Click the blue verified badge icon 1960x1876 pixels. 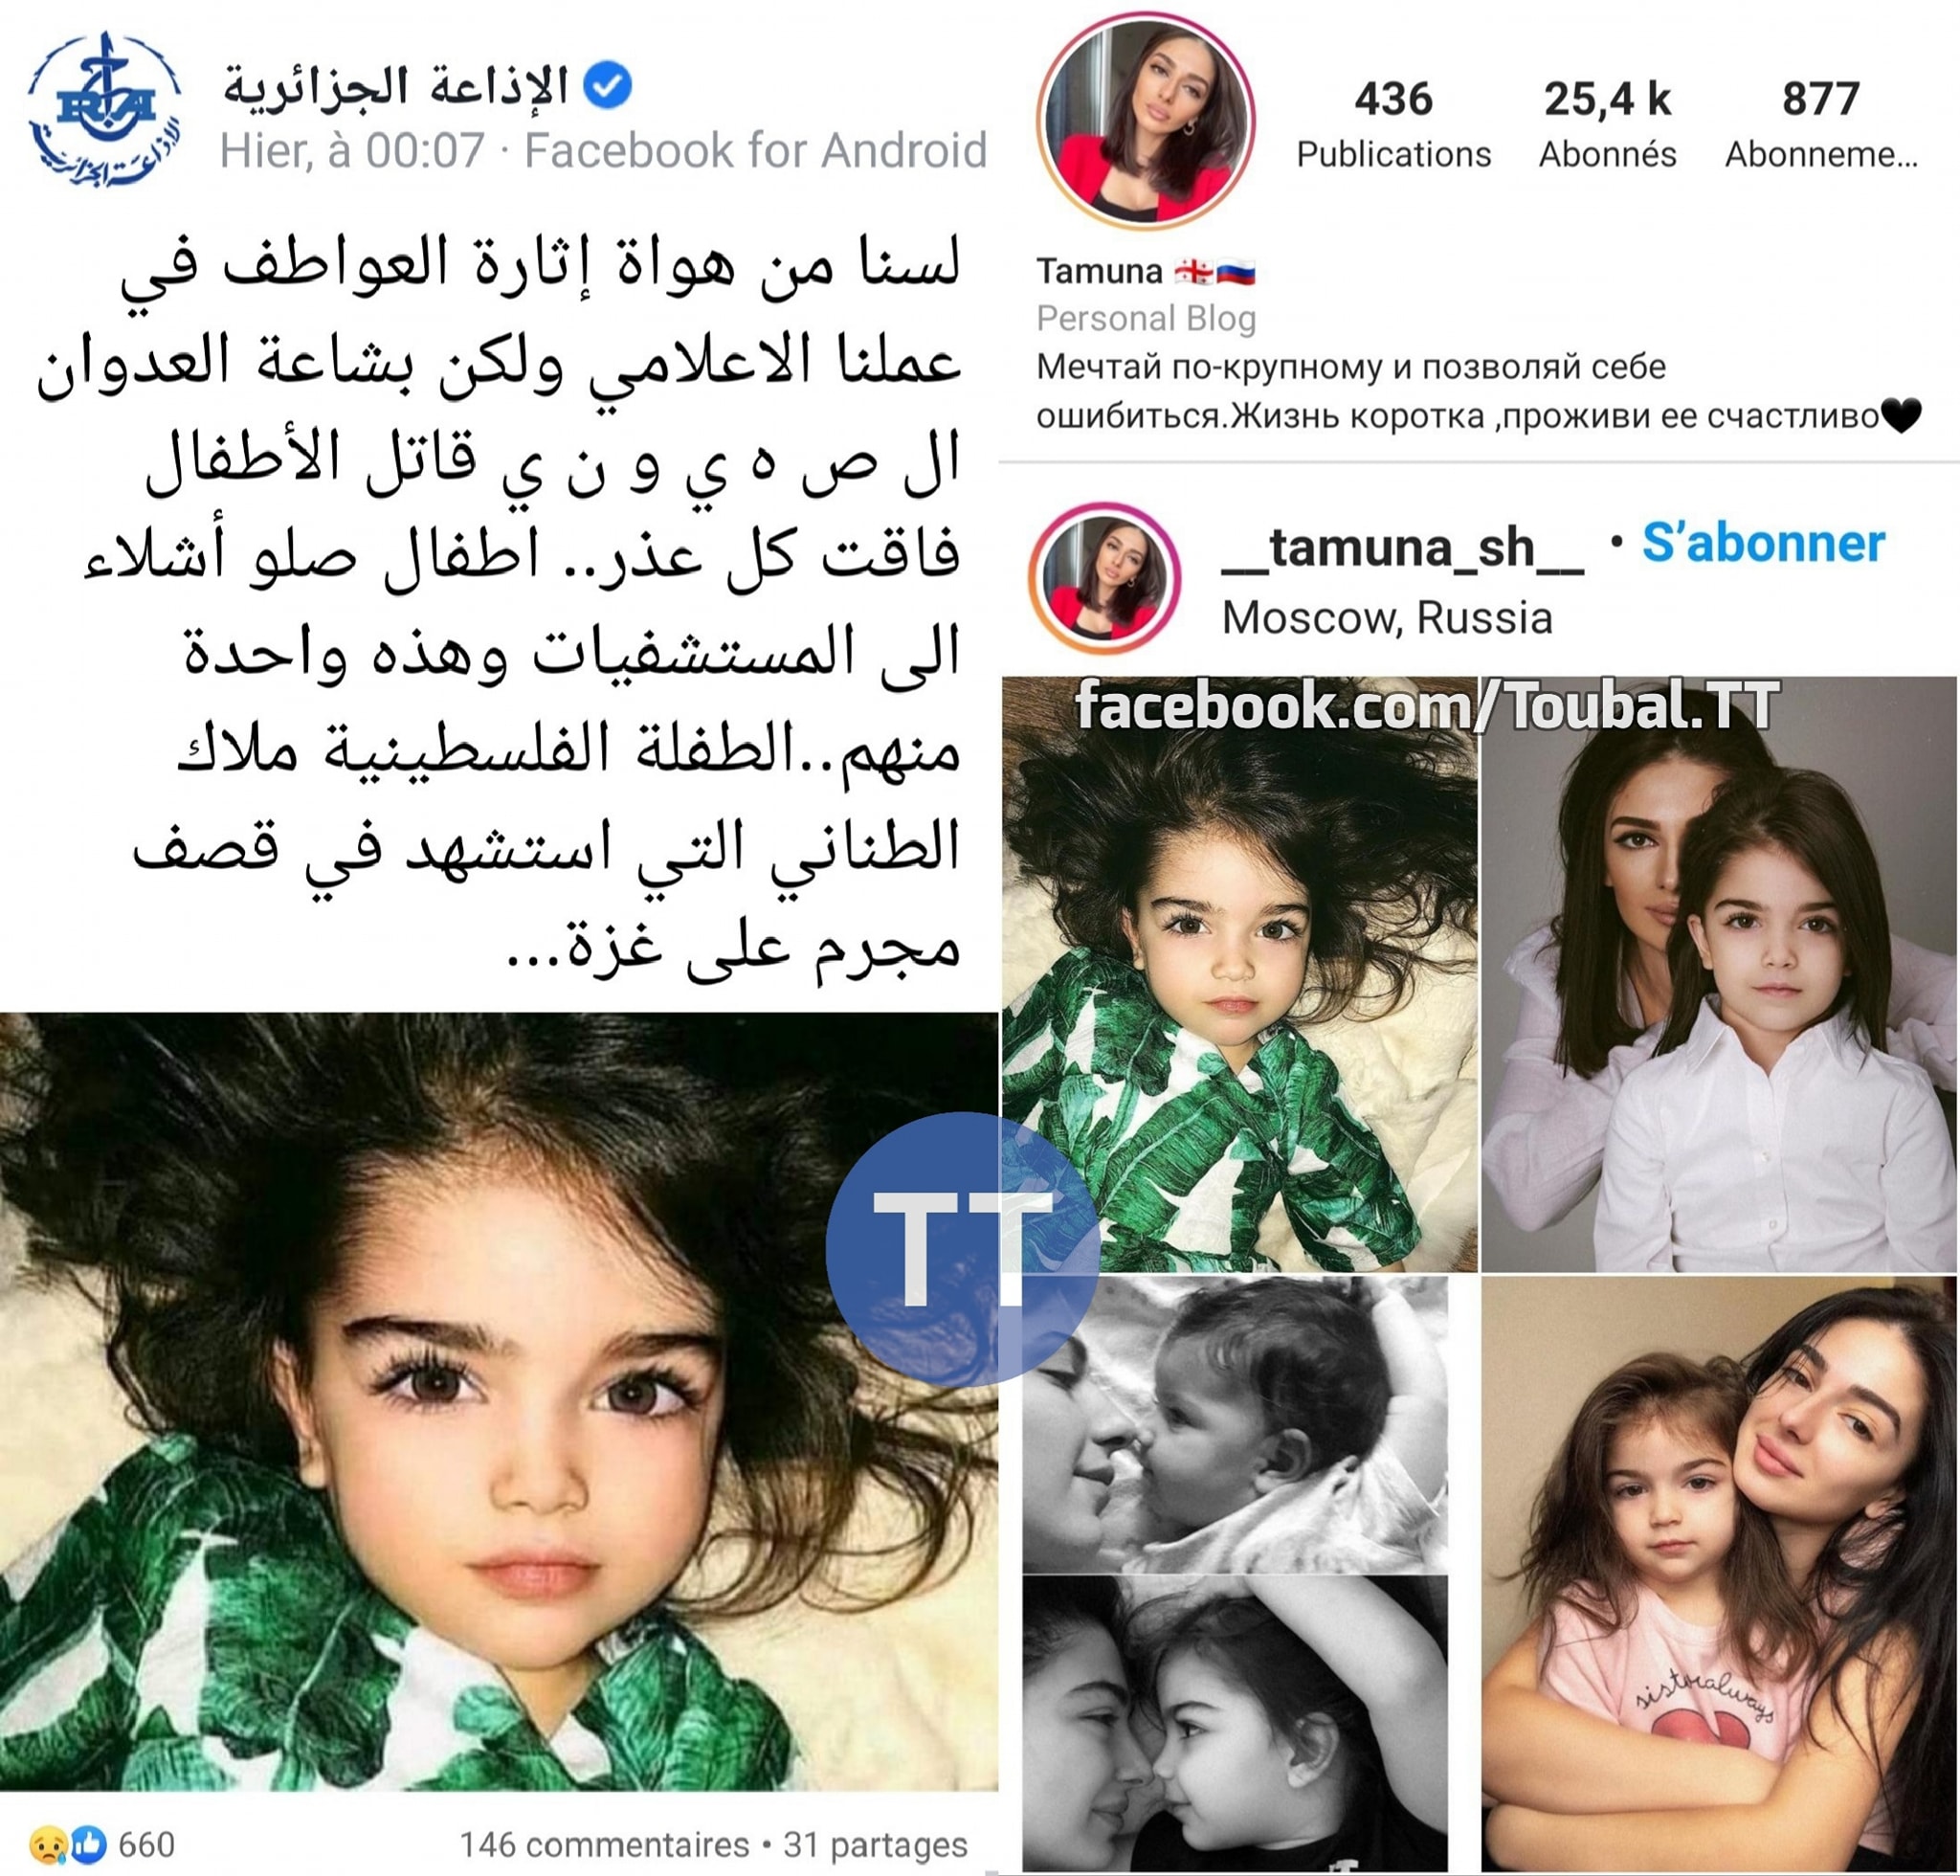click(607, 85)
